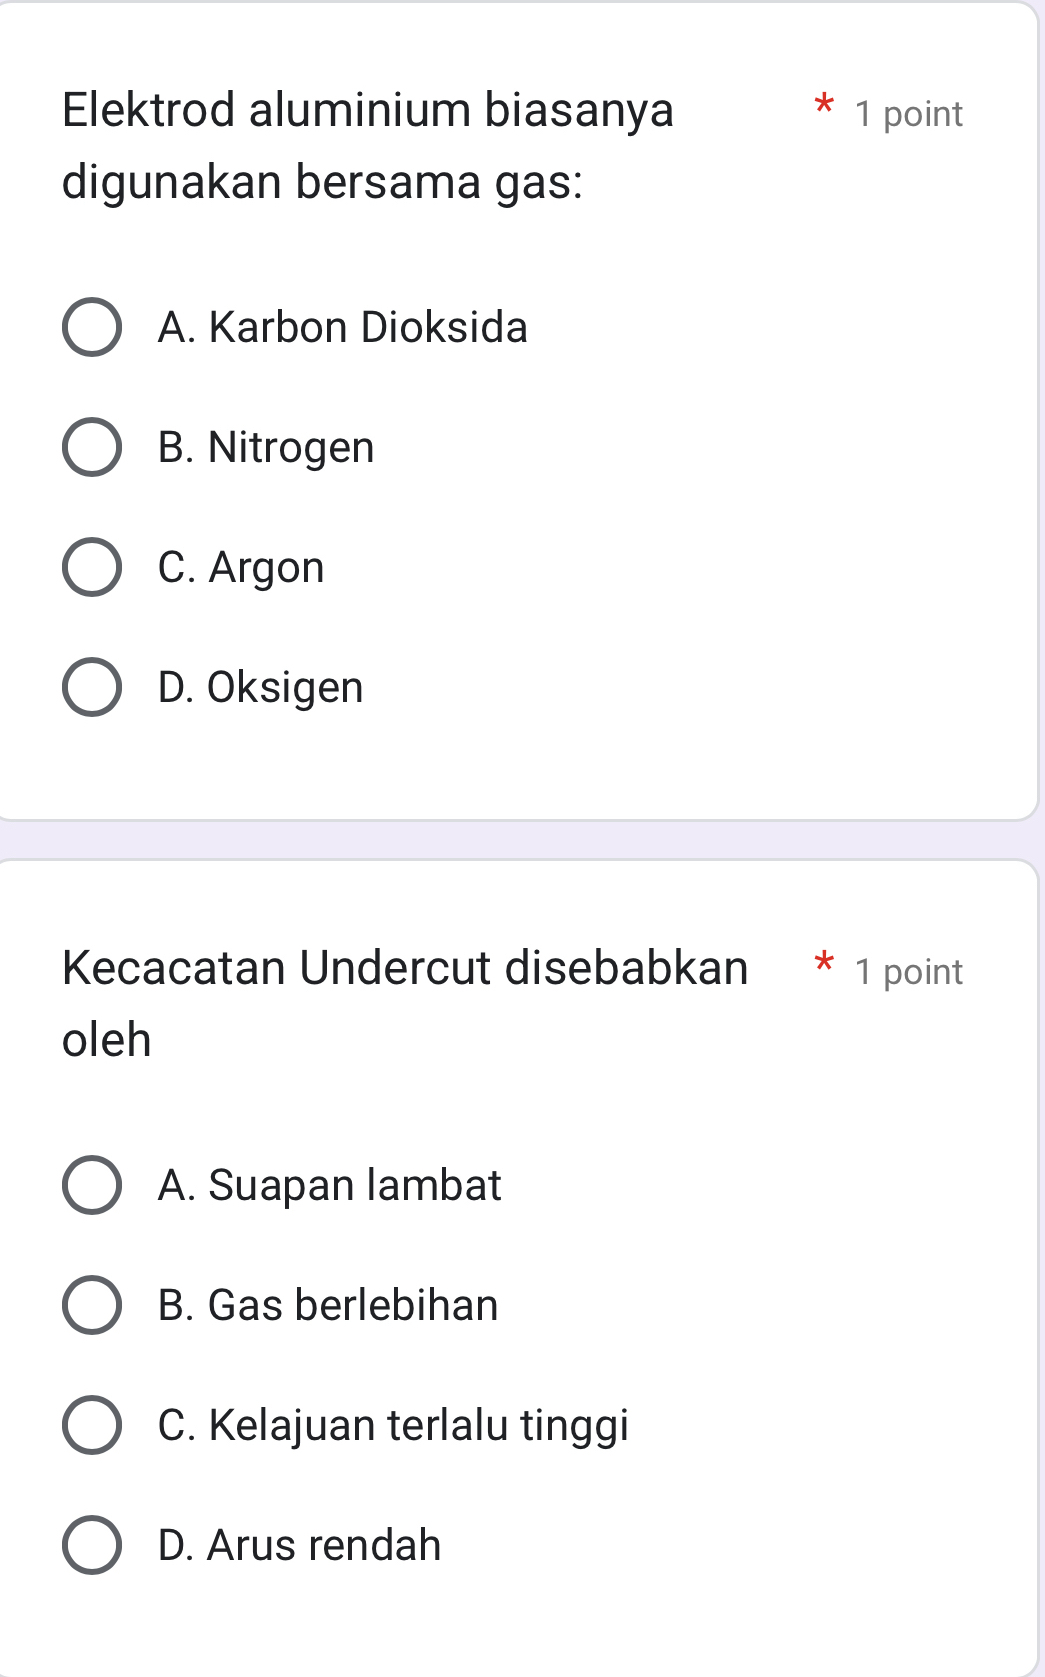Image resolution: width=1045 pixels, height=1677 pixels.
Task: Click '1 point' label on aluminium question
Action: [908, 114]
